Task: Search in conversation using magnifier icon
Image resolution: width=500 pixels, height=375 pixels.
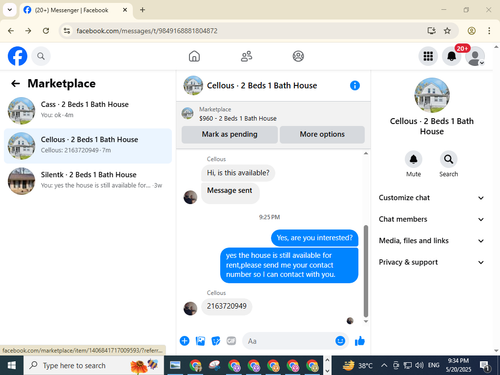Action: (448, 159)
